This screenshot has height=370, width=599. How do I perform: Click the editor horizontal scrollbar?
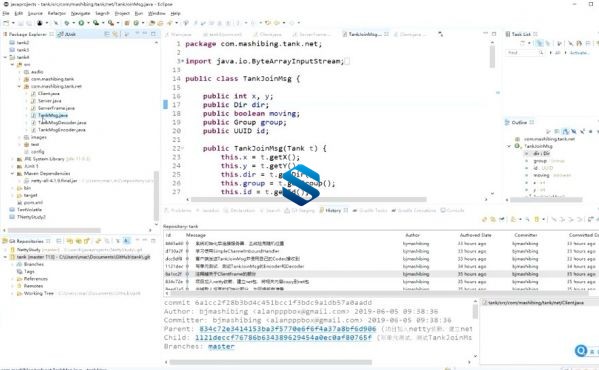coord(309,200)
